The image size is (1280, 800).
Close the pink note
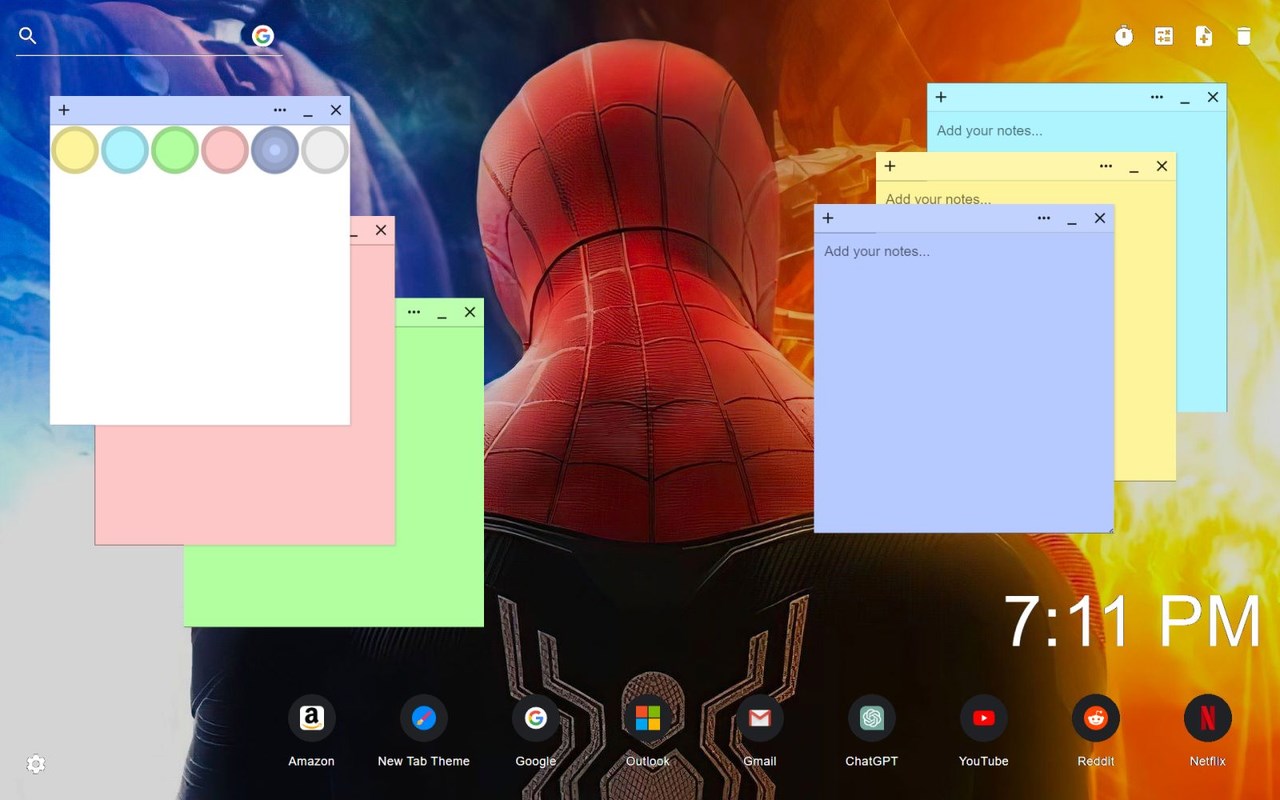click(381, 230)
